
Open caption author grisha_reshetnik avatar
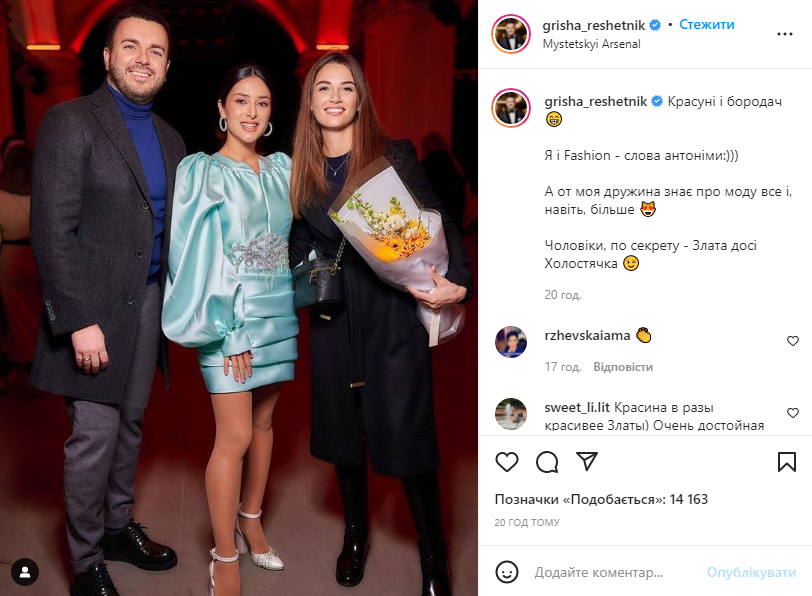point(511,108)
